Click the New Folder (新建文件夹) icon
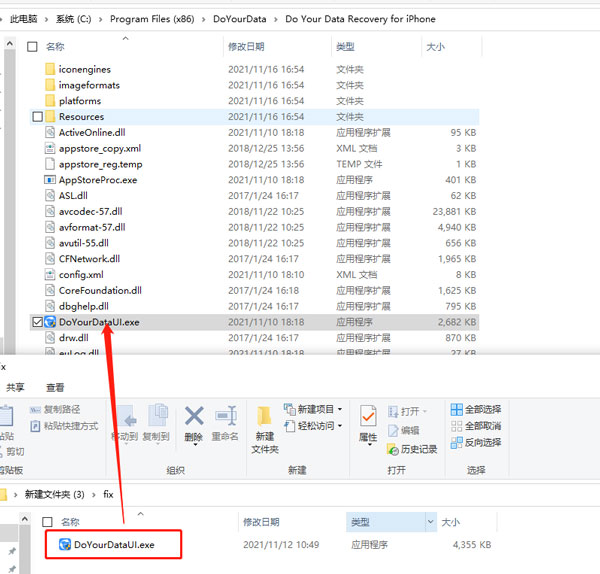600x574 pixels. point(264,416)
